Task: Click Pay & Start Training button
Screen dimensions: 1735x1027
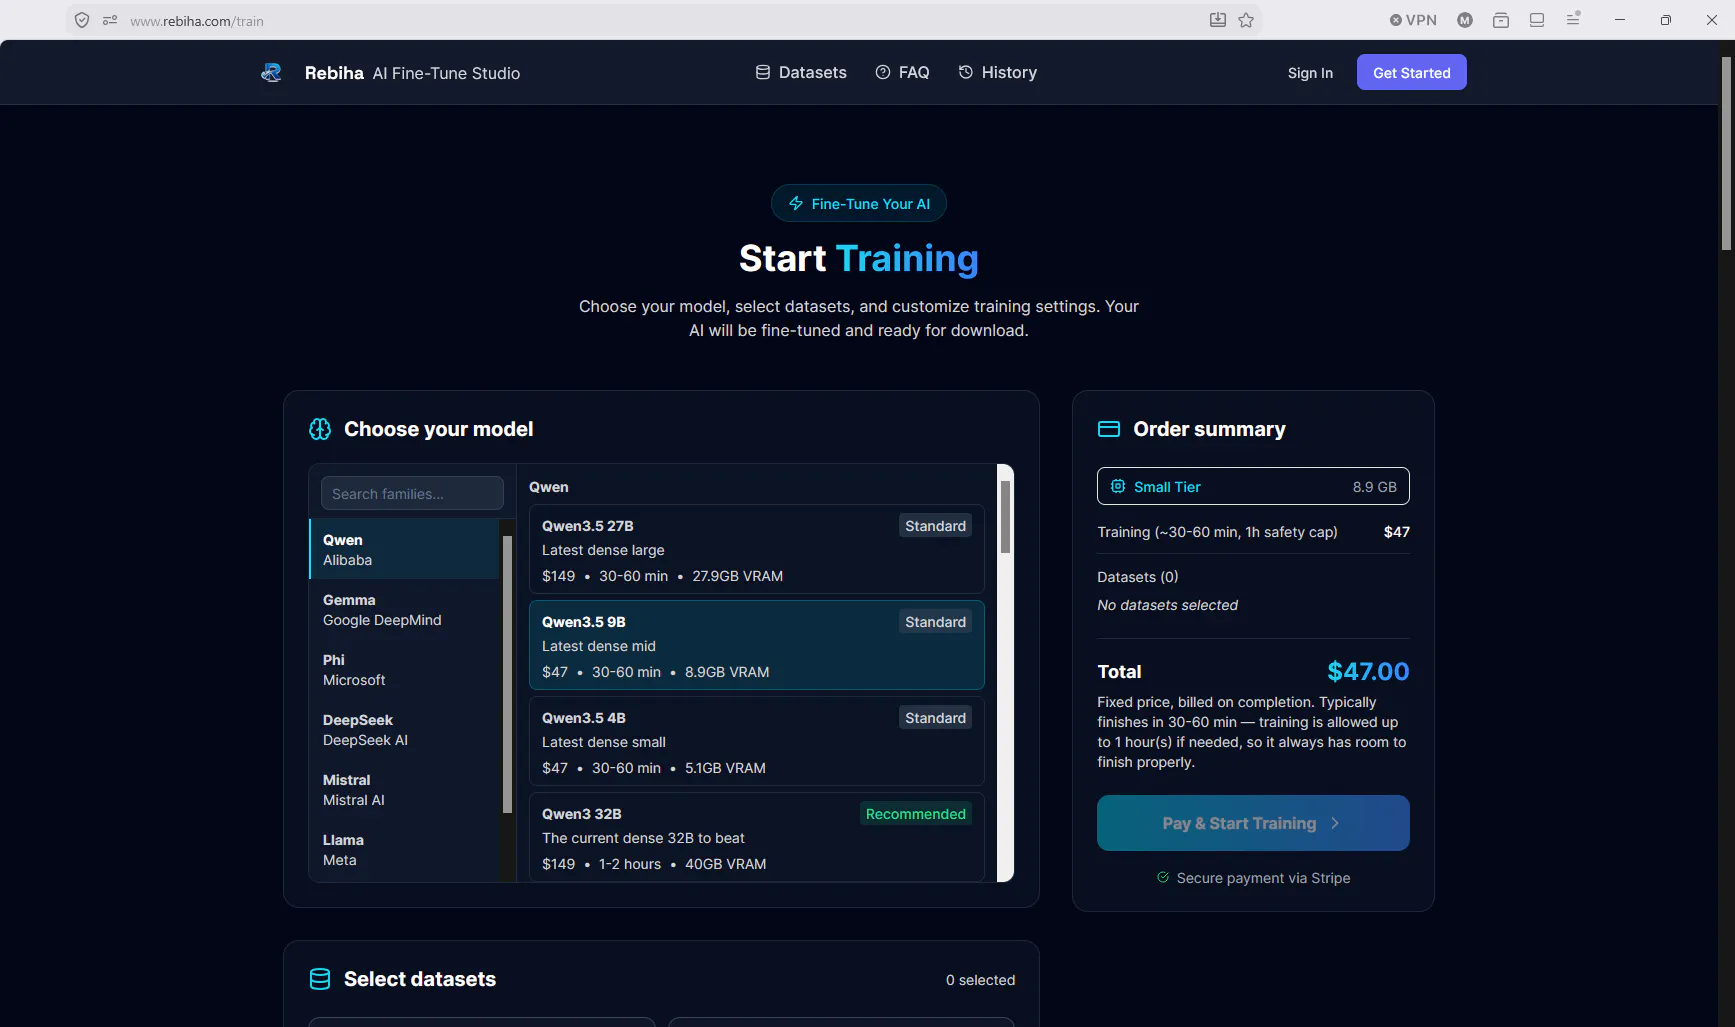Action: tap(1253, 823)
